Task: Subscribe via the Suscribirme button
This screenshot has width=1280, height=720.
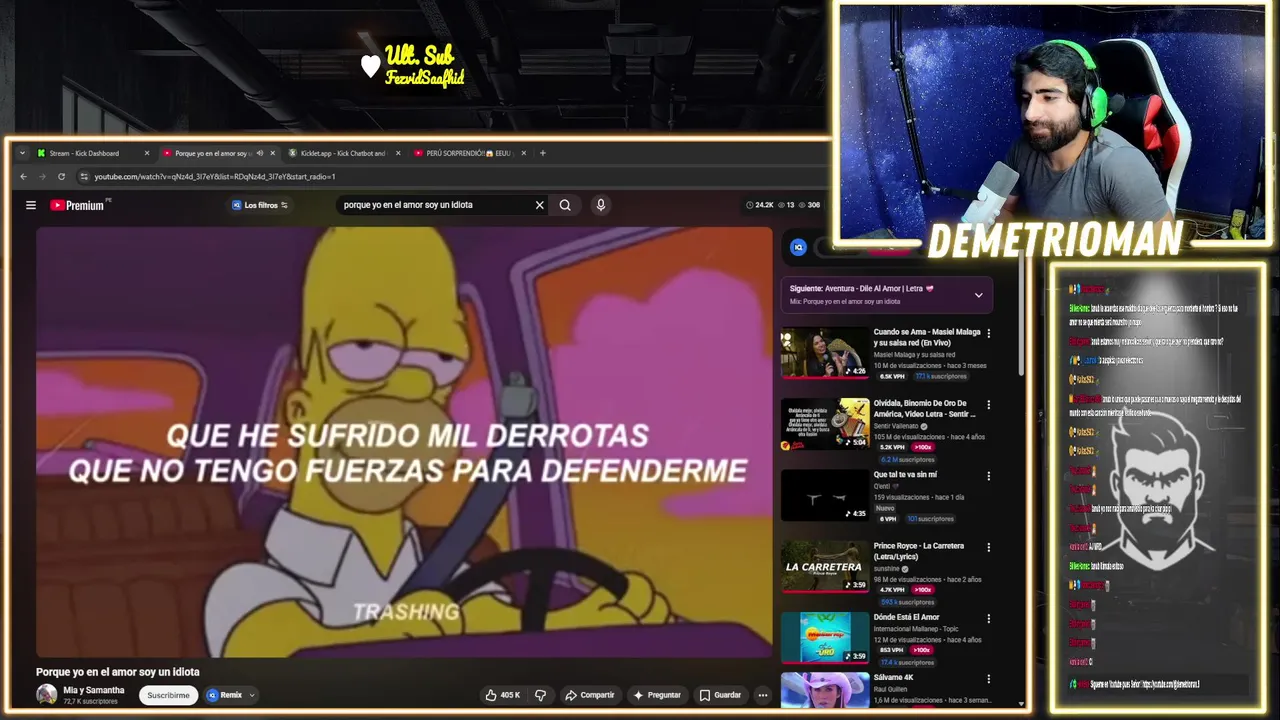Action: click(168, 695)
